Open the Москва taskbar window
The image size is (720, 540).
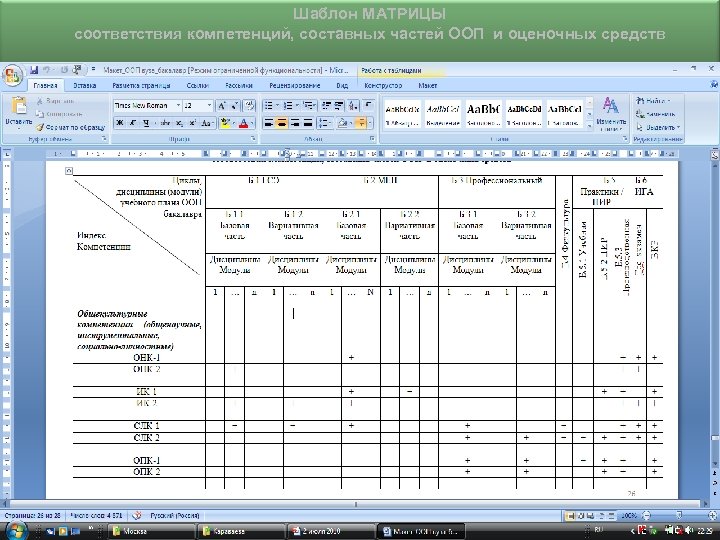(x=151, y=531)
